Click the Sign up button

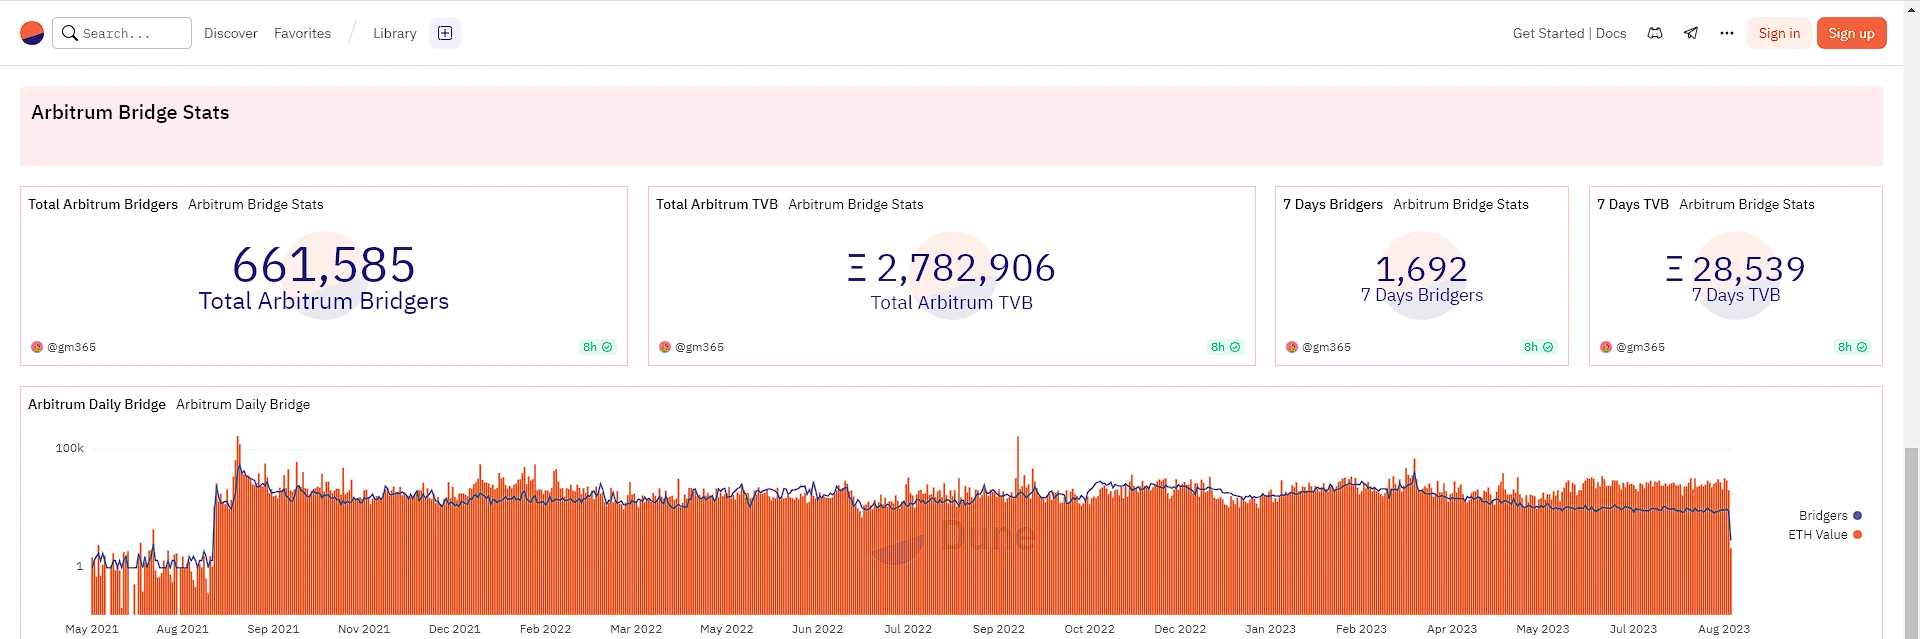[x=1851, y=33]
